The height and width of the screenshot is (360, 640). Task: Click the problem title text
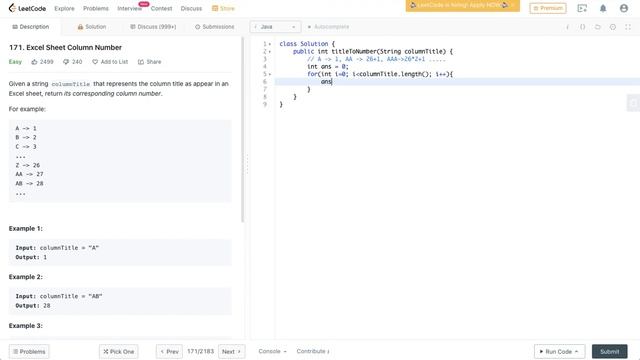pos(65,47)
